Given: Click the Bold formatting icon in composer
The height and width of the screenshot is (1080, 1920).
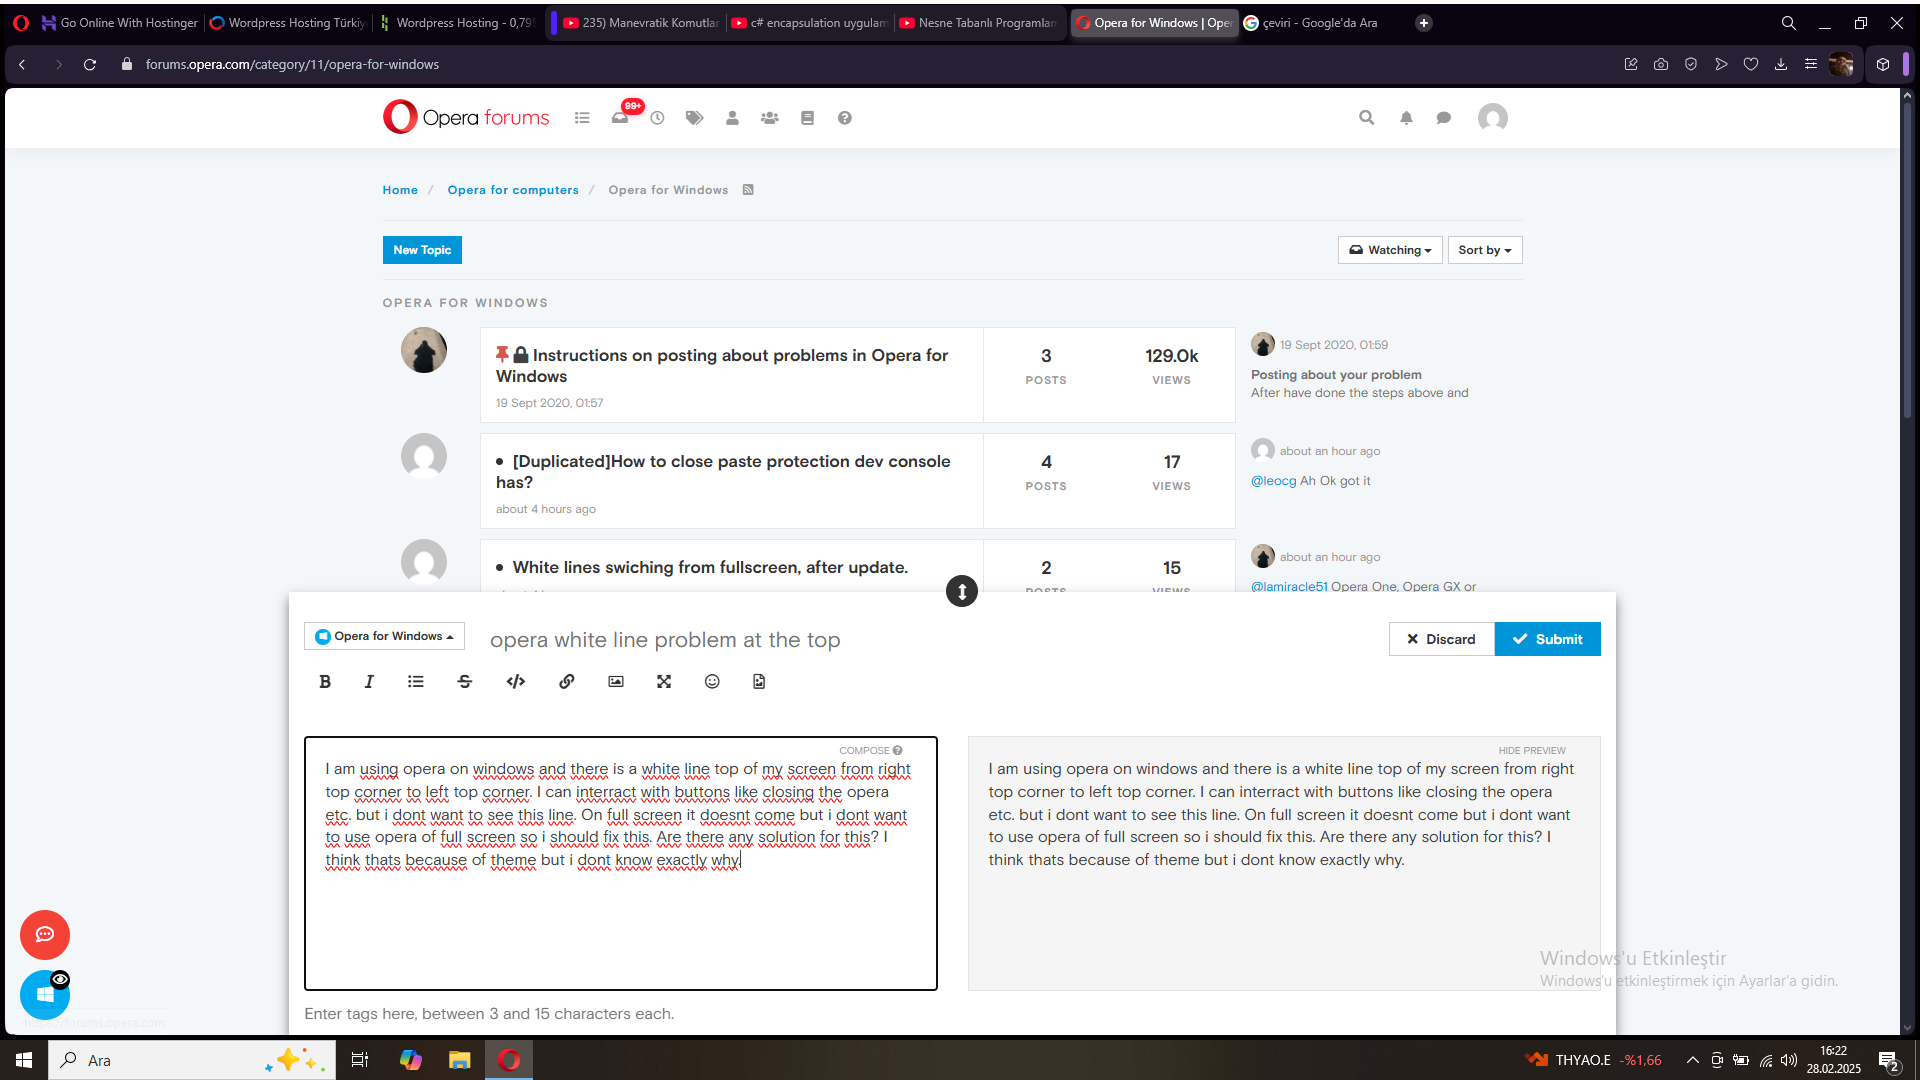Looking at the screenshot, I should [x=325, y=681].
